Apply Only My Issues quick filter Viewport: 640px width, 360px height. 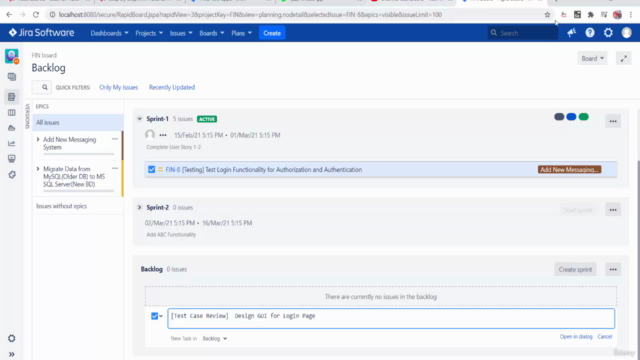[x=118, y=87]
